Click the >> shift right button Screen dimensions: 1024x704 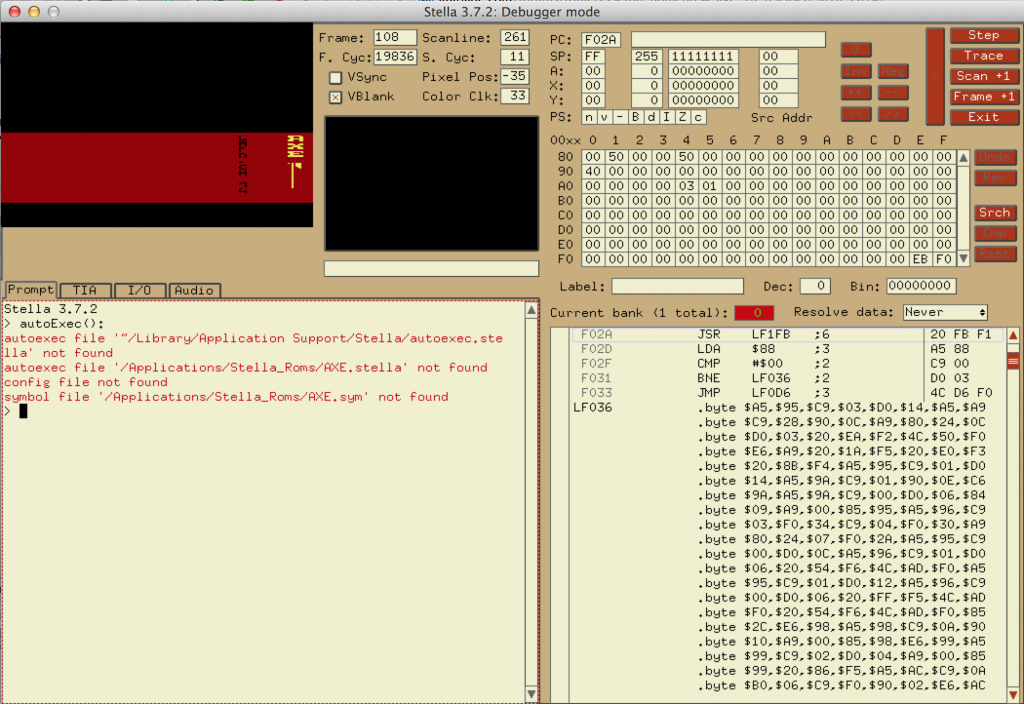[x=893, y=114]
